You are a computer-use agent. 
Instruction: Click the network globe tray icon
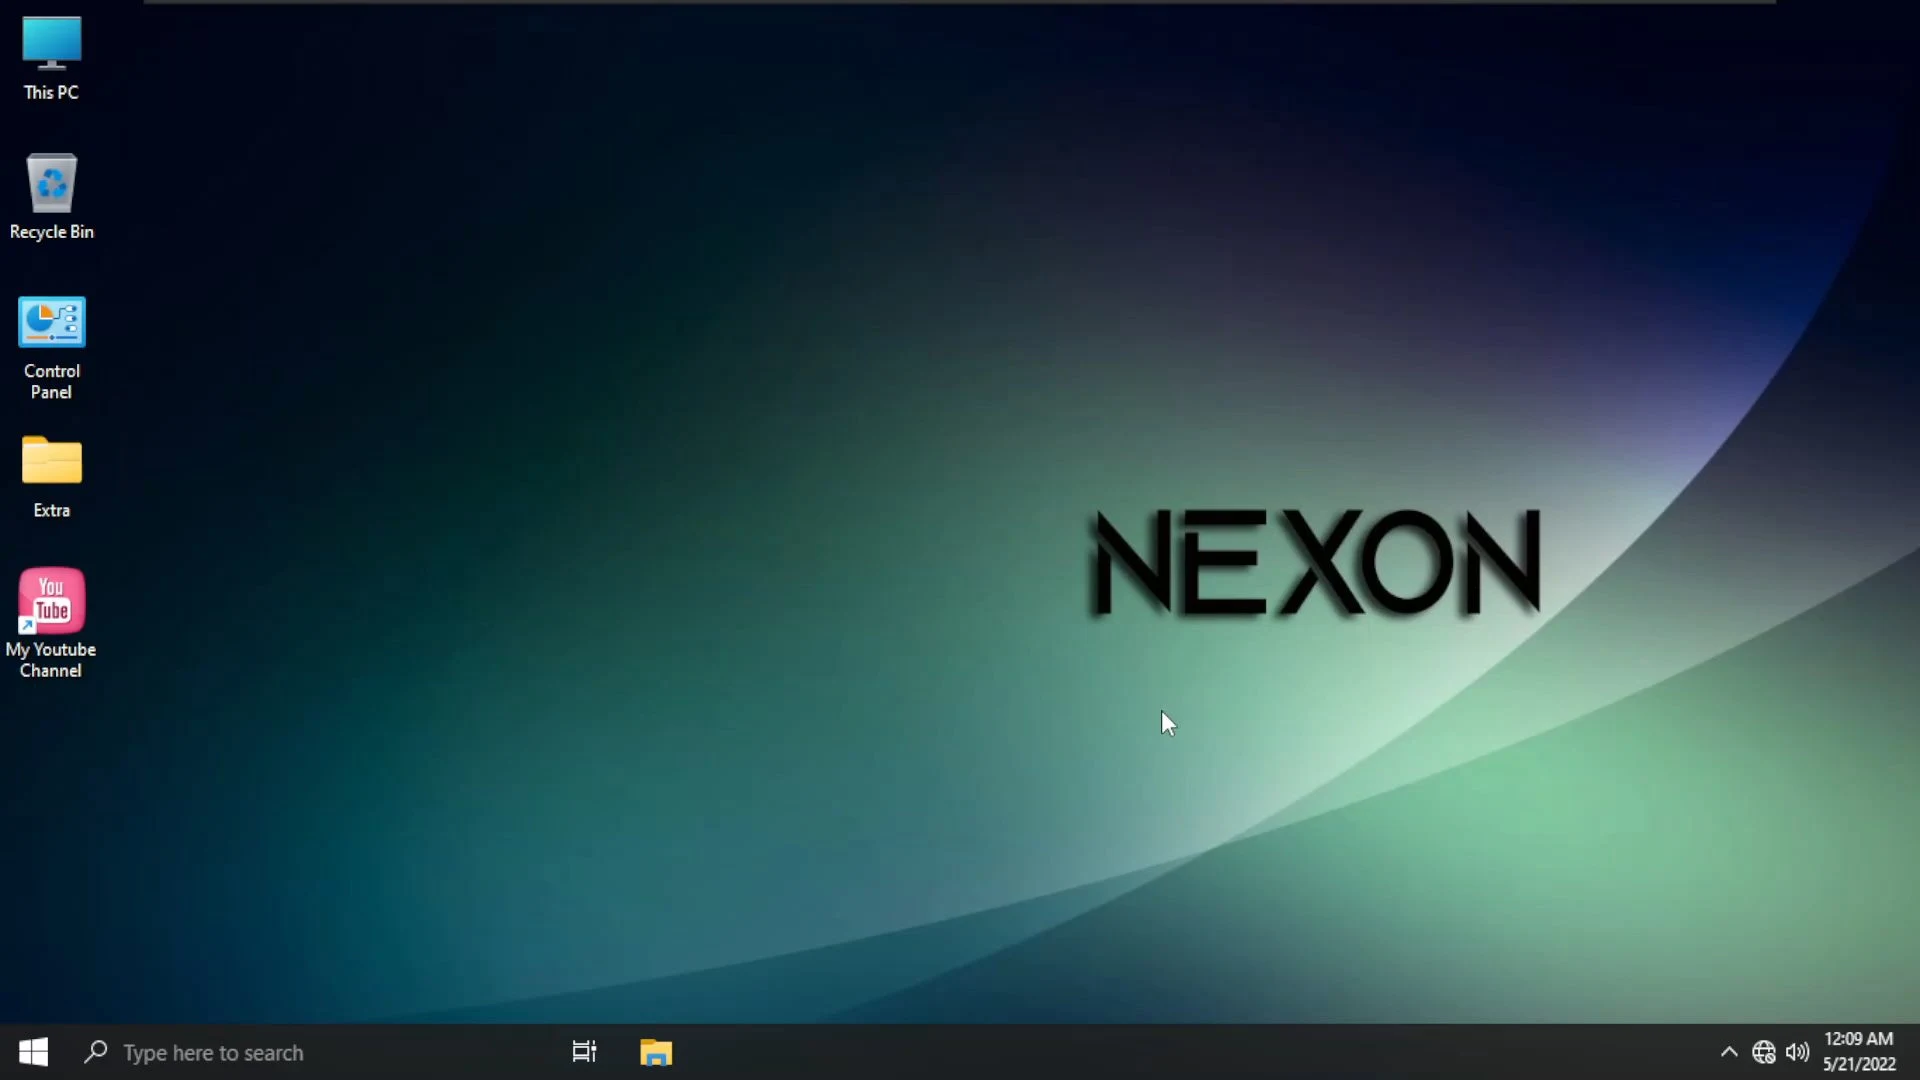(x=1764, y=1052)
